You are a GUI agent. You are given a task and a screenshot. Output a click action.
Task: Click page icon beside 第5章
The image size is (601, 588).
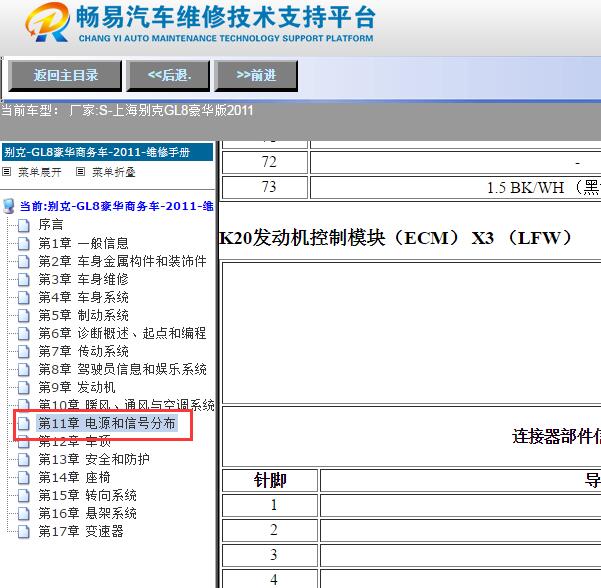tap(24, 315)
